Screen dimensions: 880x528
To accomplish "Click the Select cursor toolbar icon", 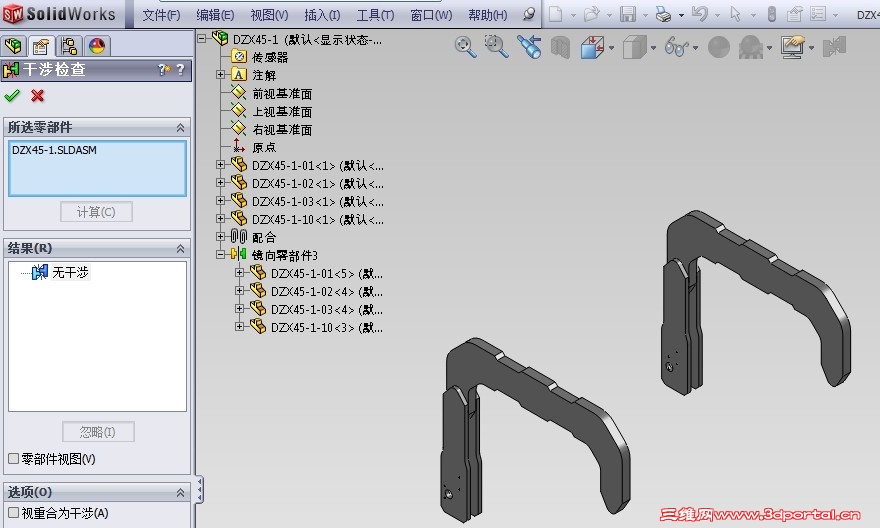I will [x=735, y=13].
